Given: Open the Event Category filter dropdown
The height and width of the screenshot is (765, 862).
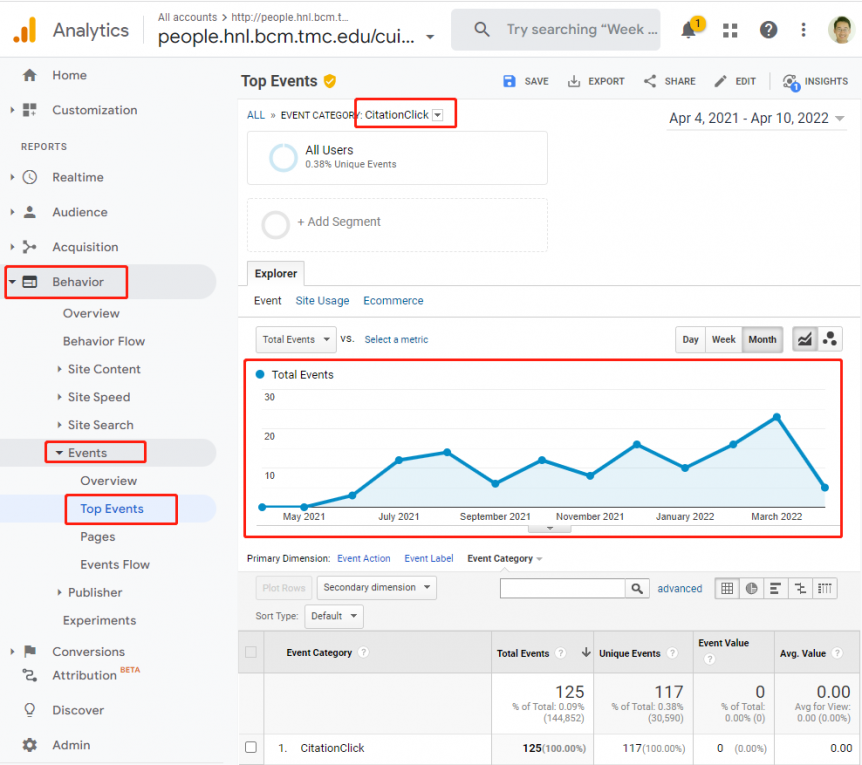Looking at the screenshot, I should click(x=437, y=114).
